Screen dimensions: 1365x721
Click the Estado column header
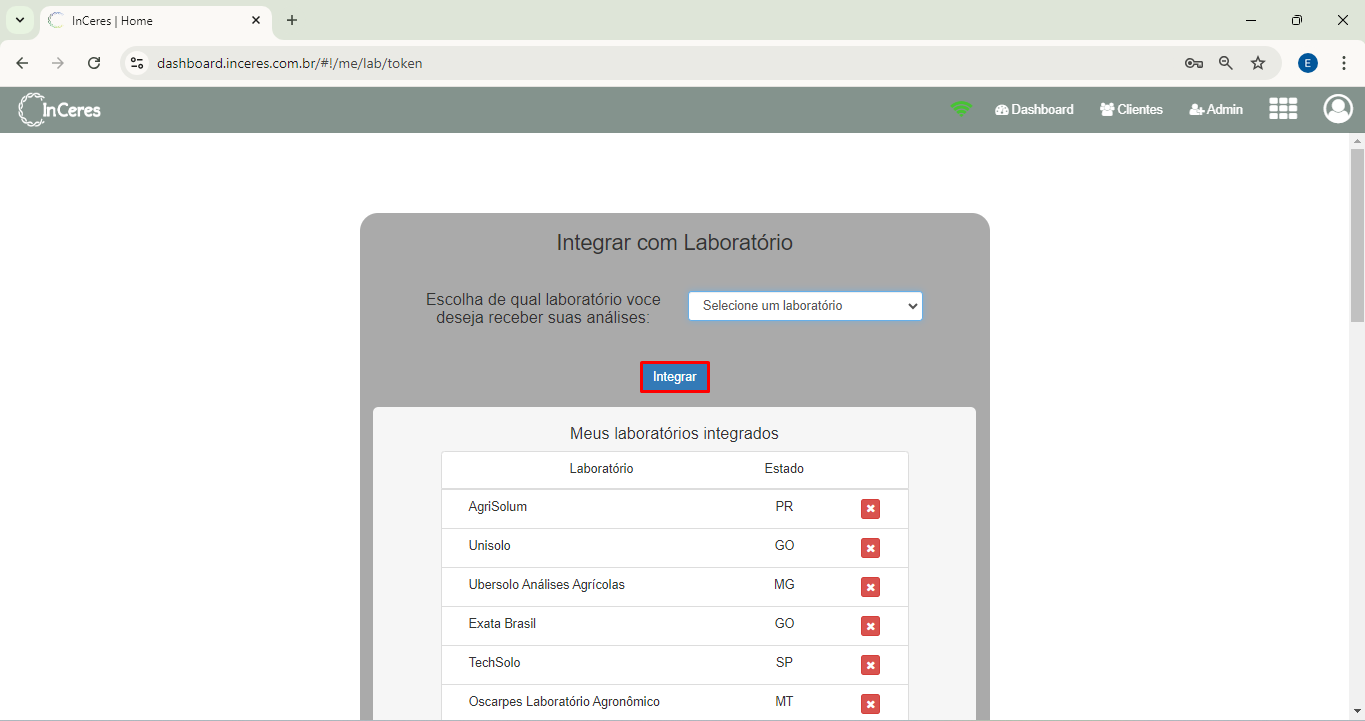[x=784, y=469]
